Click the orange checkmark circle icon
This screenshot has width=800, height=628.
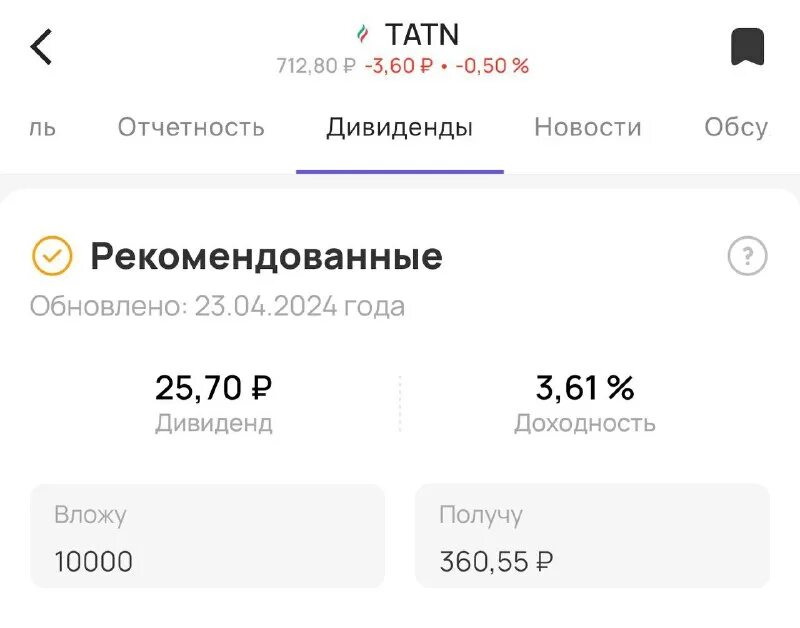(52, 256)
